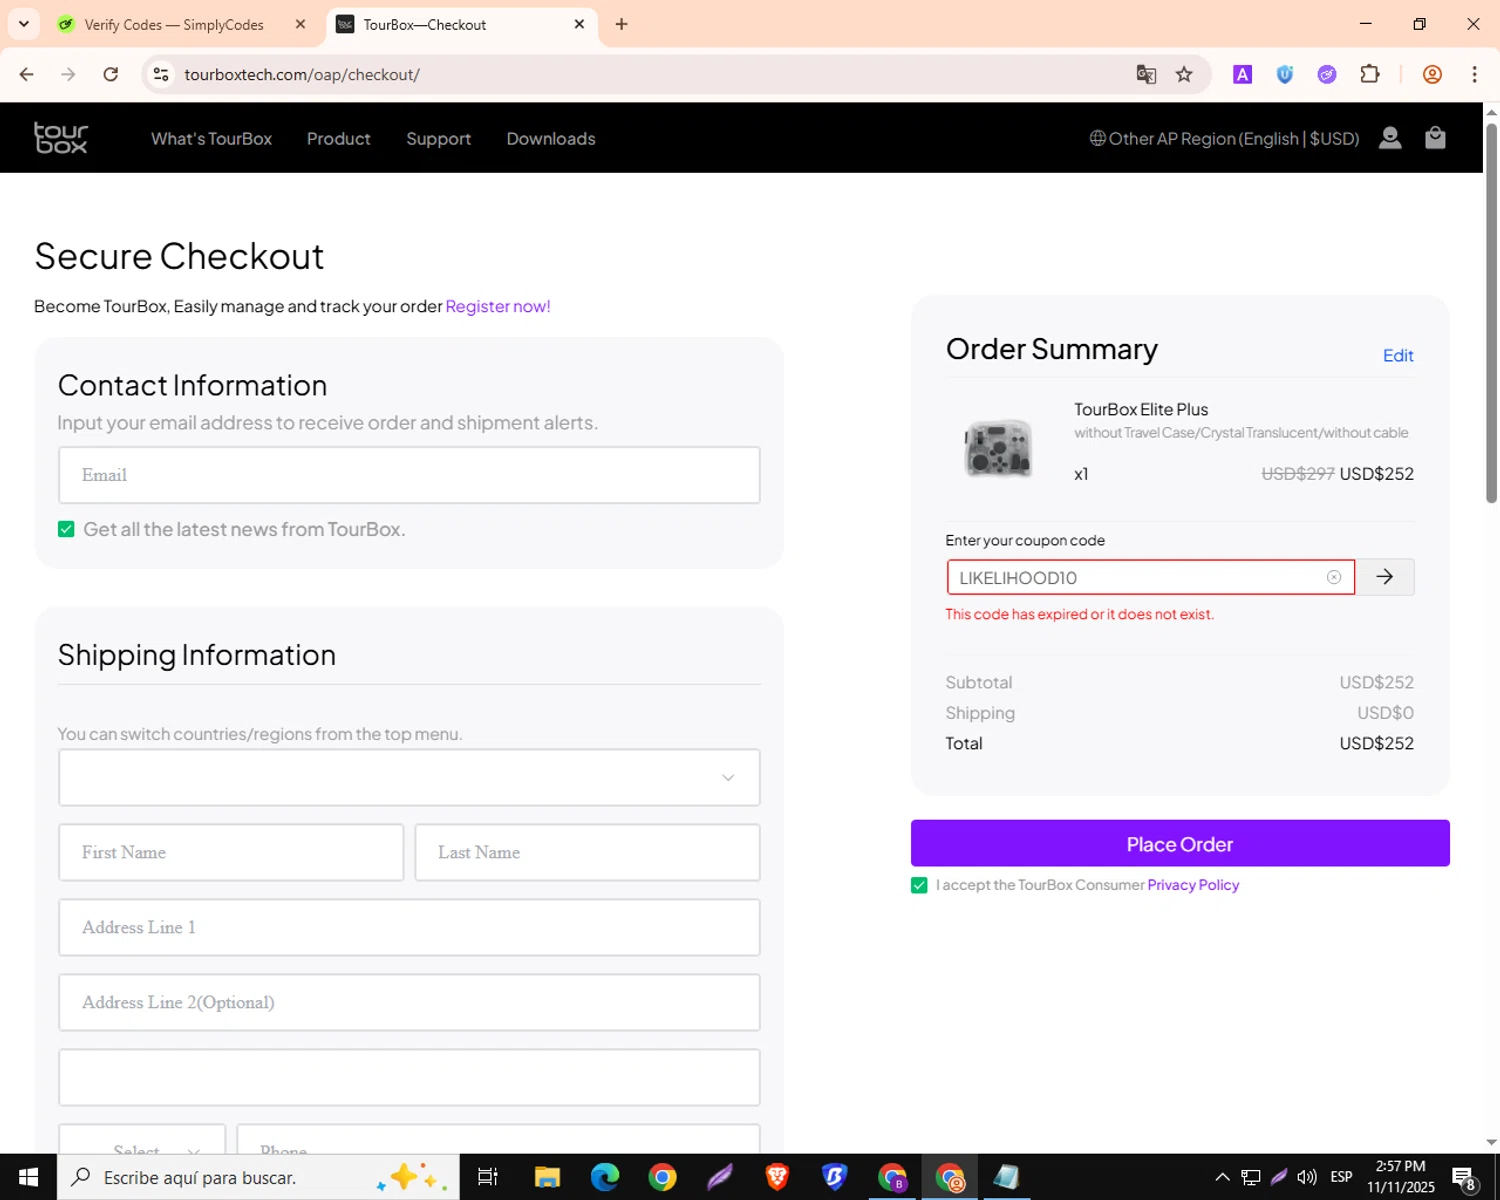Open What's TourBox menu
Image resolution: width=1500 pixels, height=1200 pixels.
(x=211, y=138)
